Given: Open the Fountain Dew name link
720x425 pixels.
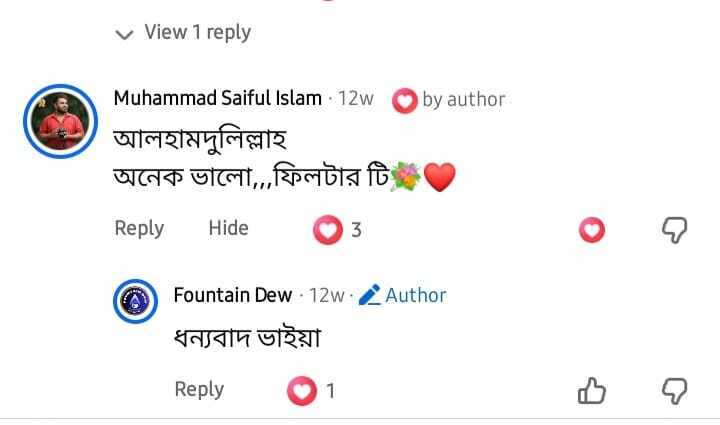Looking at the screenshot, I should pyautogui.click(x=233, y=295).
